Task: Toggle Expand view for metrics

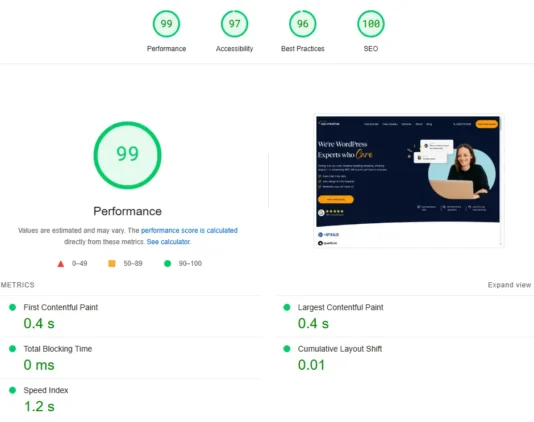Action: [x=509, y=285]
